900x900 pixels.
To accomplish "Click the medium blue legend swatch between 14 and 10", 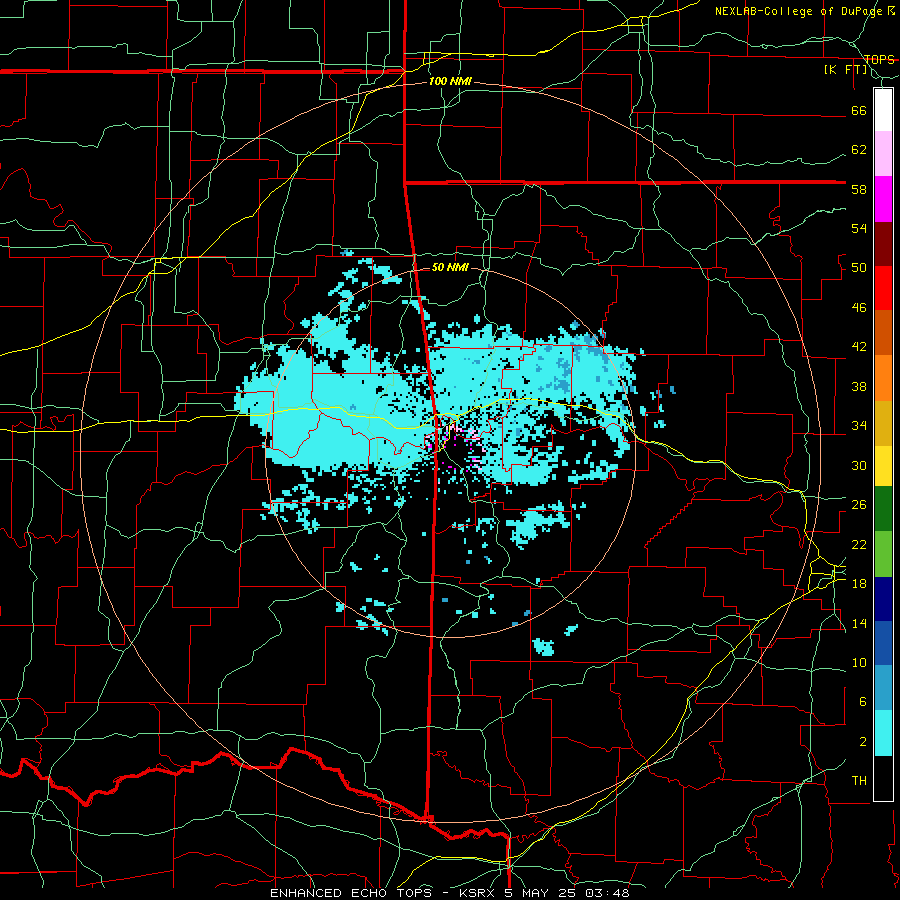I will click(x=883, y=643).
